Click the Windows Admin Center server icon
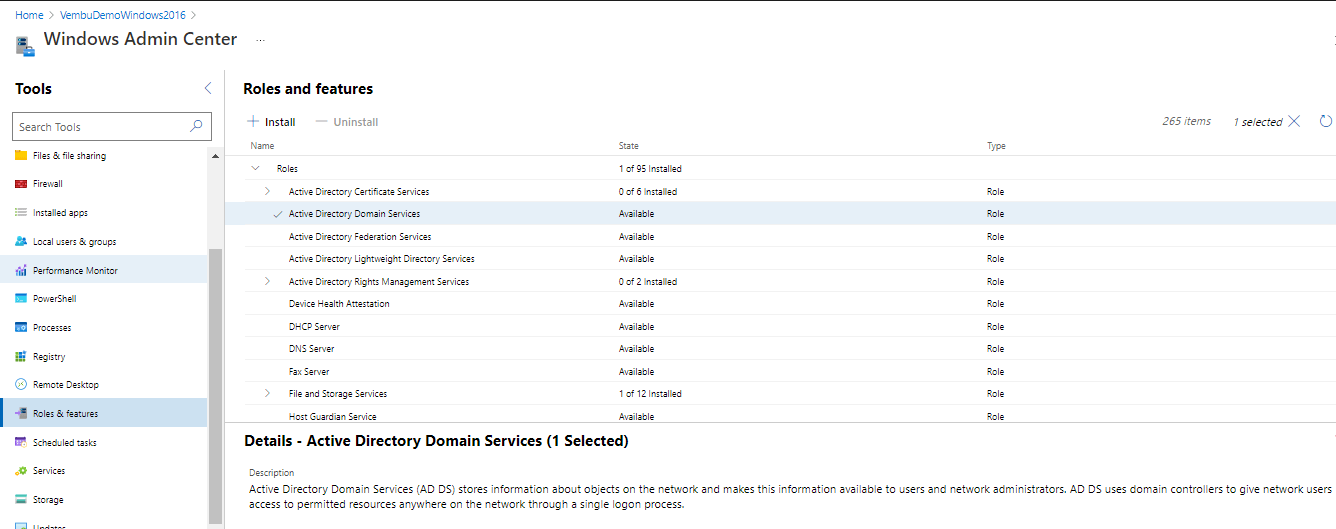 pos(25,44)
